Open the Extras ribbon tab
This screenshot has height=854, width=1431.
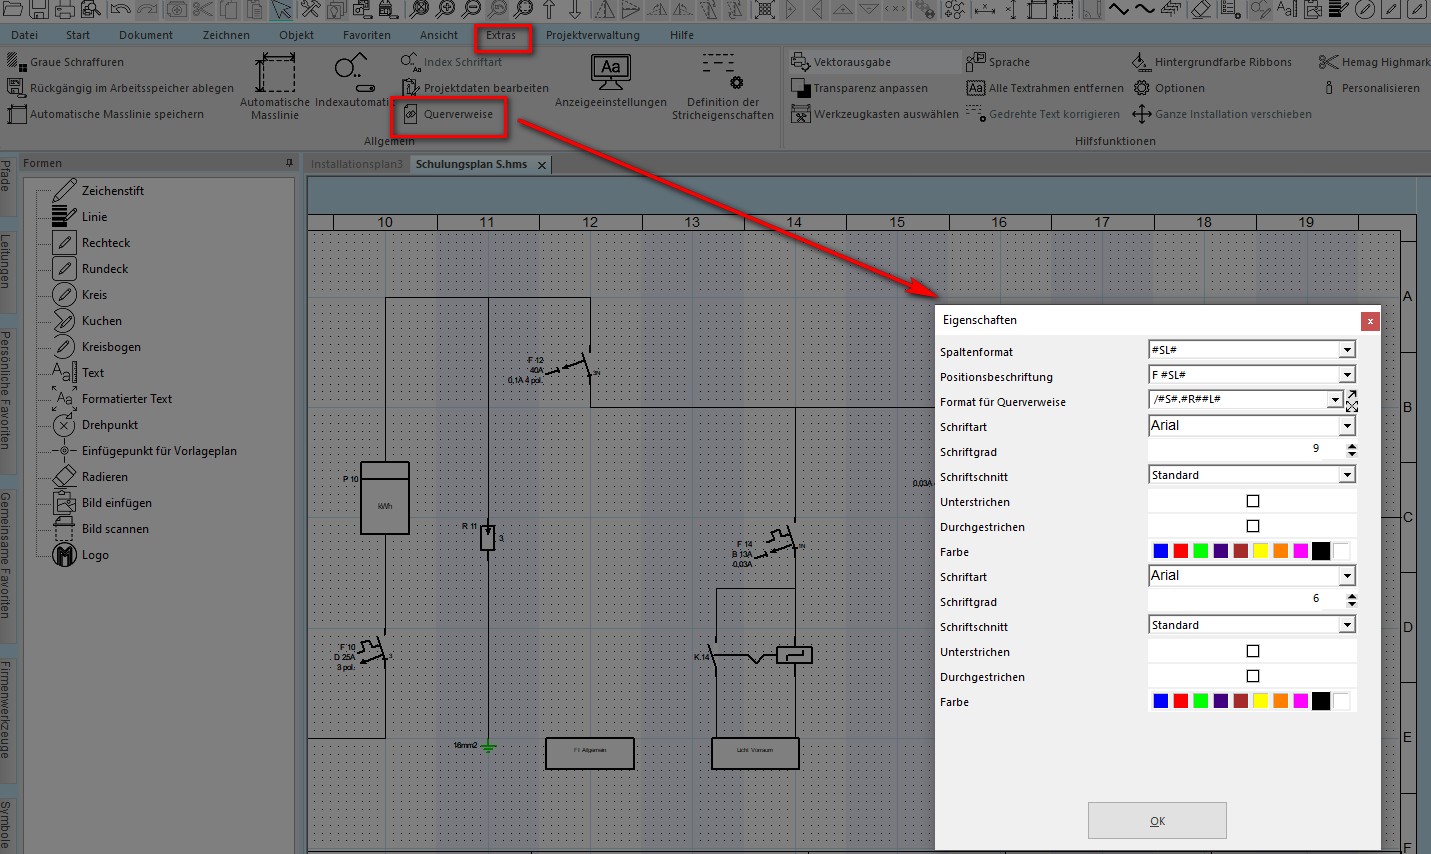[x=501, y=35]
